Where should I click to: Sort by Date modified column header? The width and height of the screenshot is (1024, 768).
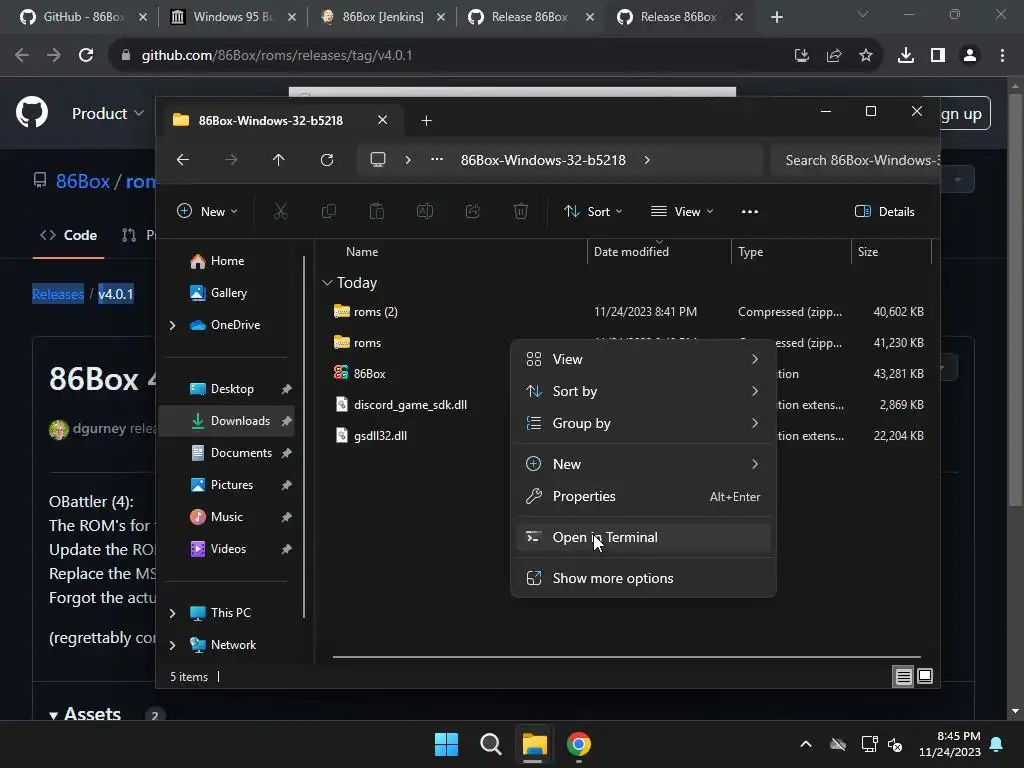[x=659, y=251]
